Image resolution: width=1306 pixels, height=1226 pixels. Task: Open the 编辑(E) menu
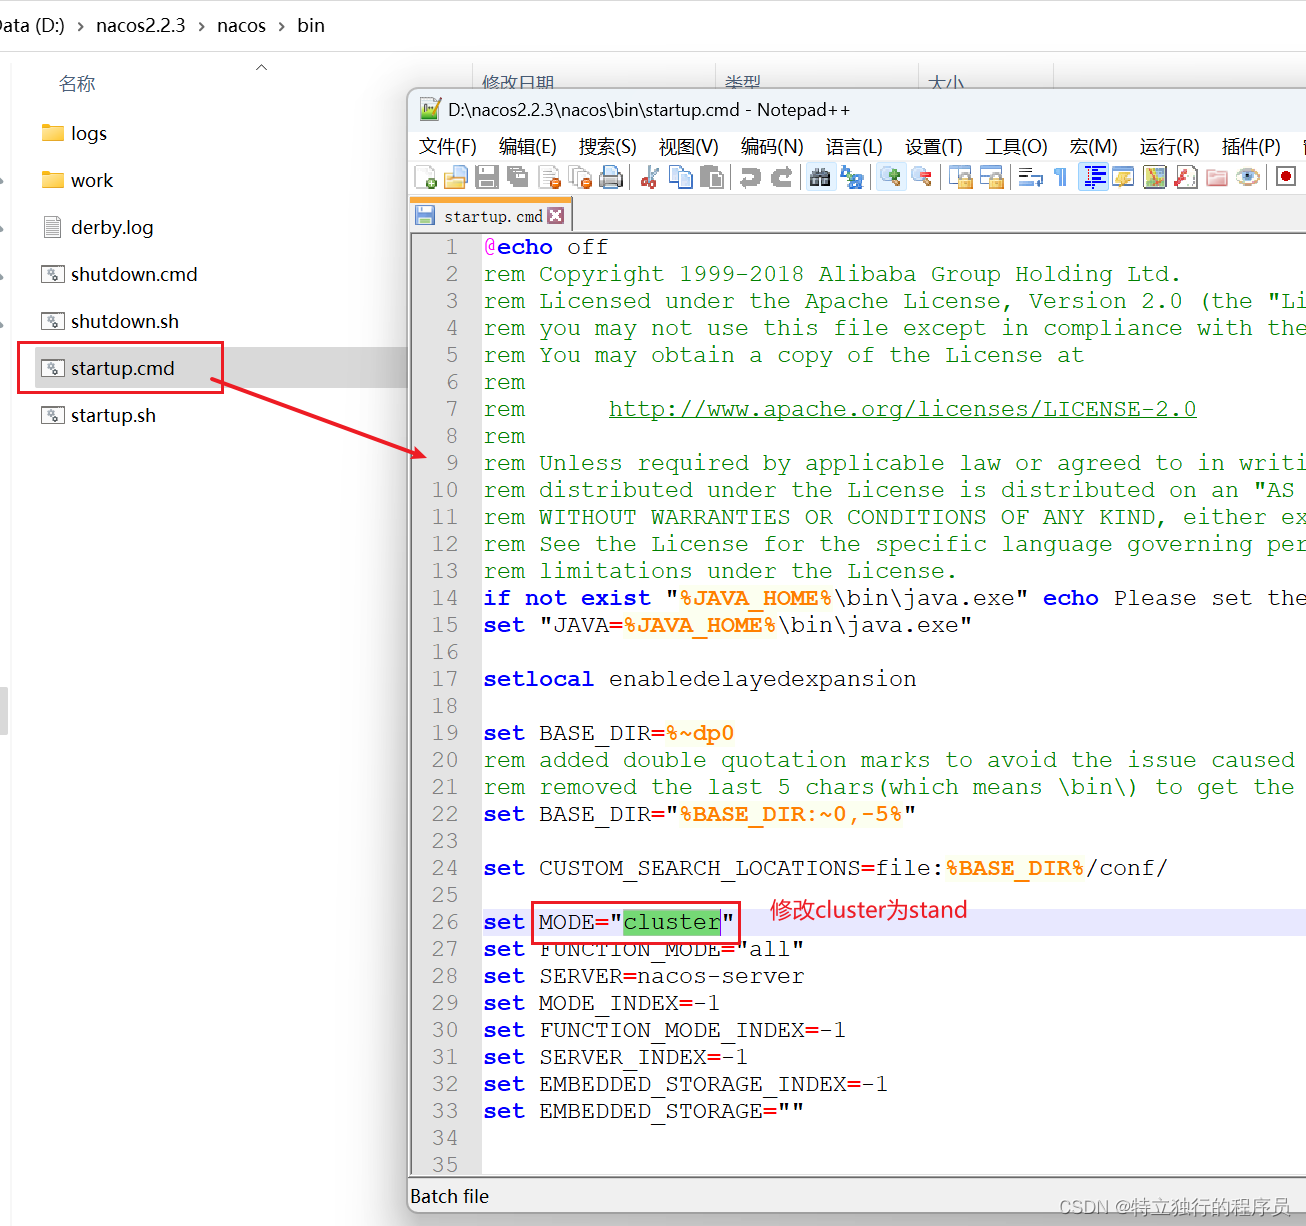528,147
